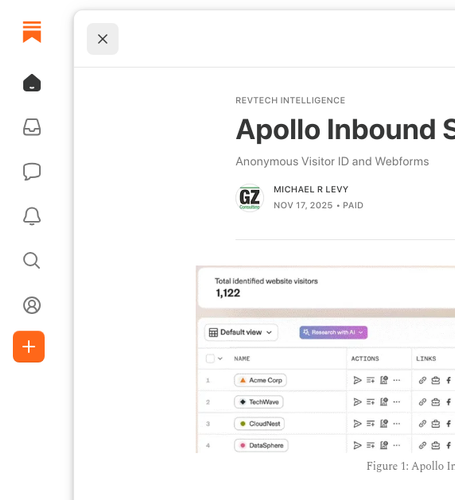Click briefcase icon in TechWave row
Image resolution: width=455 pixels, height=500 pixels.
(436, 402)
